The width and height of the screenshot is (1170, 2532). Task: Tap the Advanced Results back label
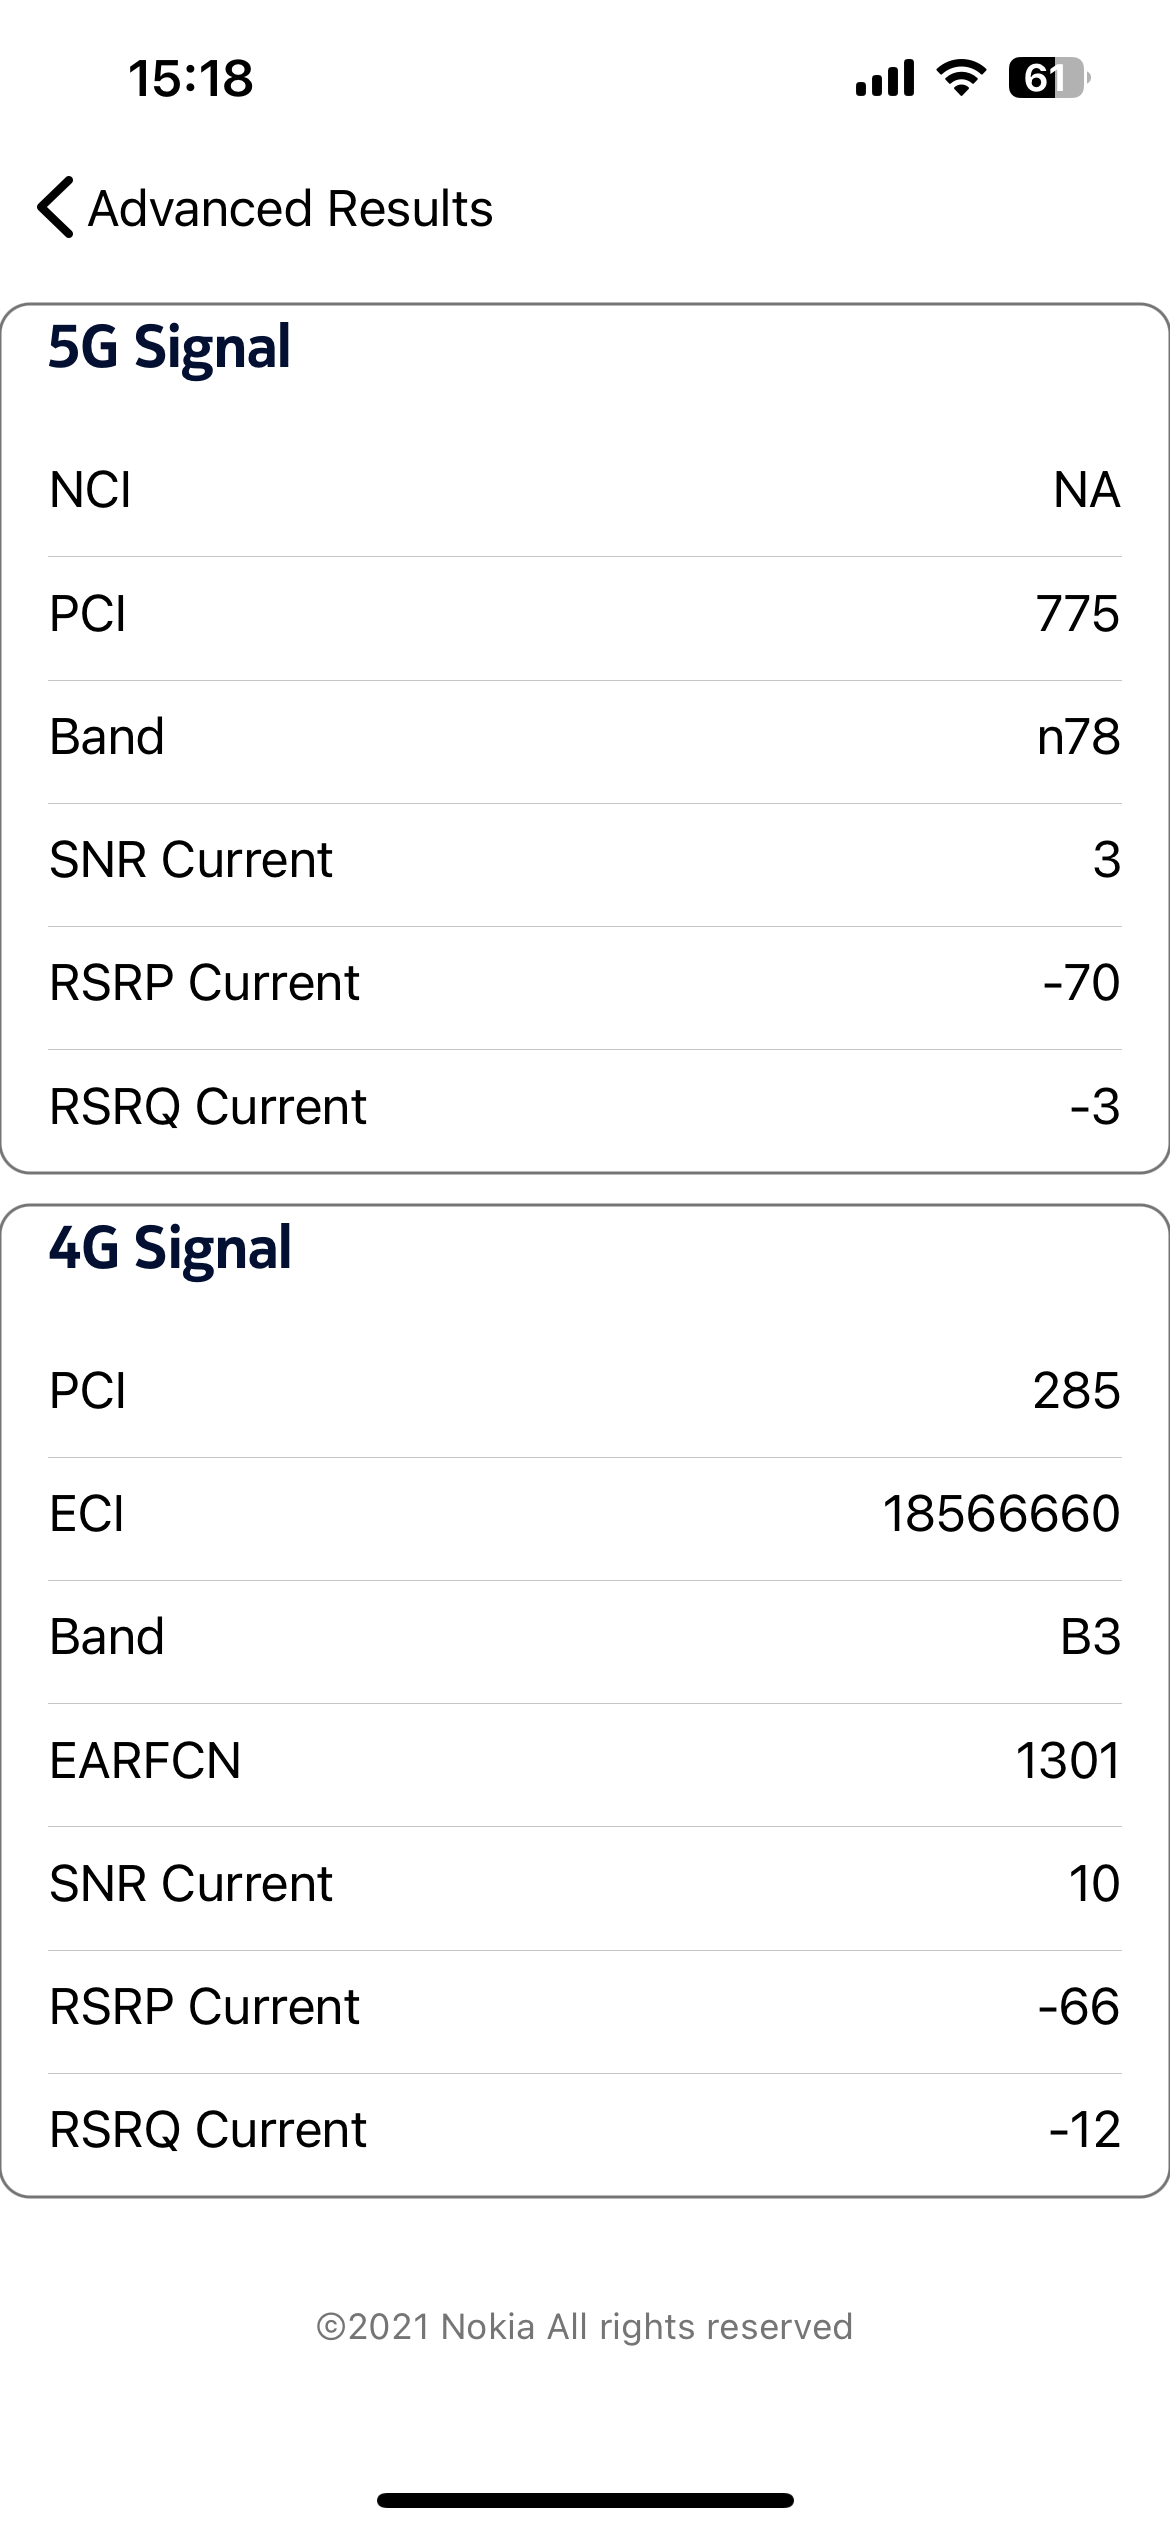click(290, 209)
